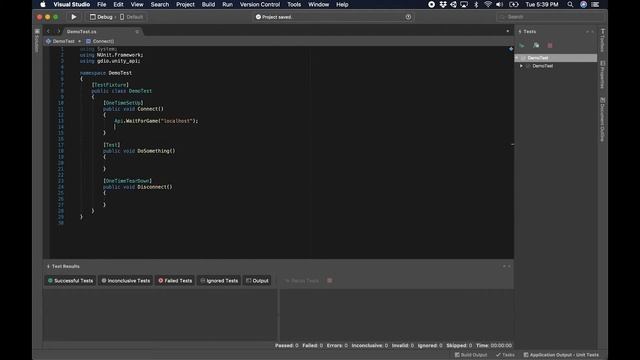Close the DemoTest.cs tab
Viewport: 640px width, 360px height.
[x=137, y=31]
